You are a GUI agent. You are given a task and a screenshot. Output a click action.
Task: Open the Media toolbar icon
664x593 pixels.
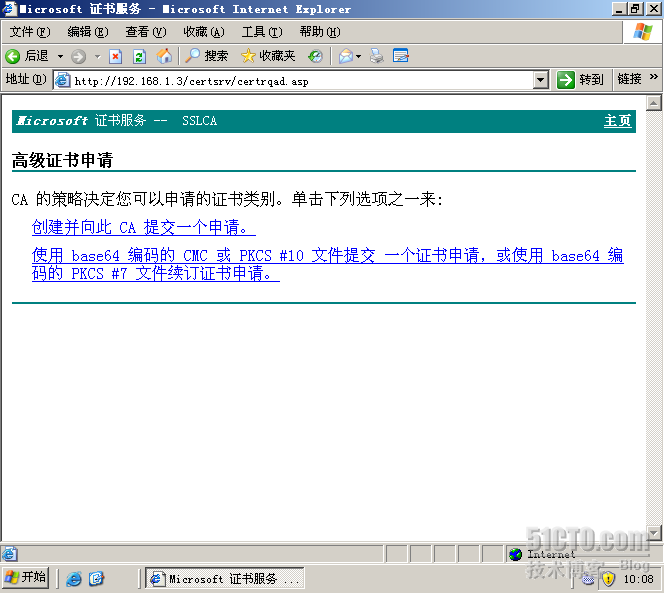[x=315, y=56]
